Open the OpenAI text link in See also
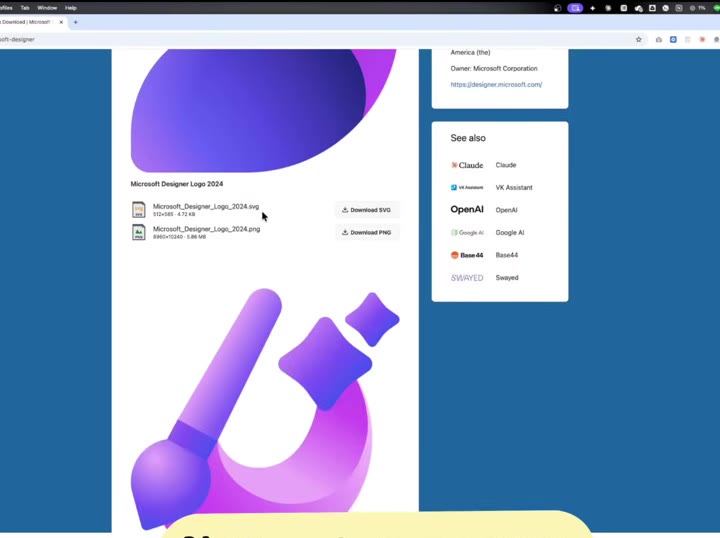 click(x=506, y=210)
